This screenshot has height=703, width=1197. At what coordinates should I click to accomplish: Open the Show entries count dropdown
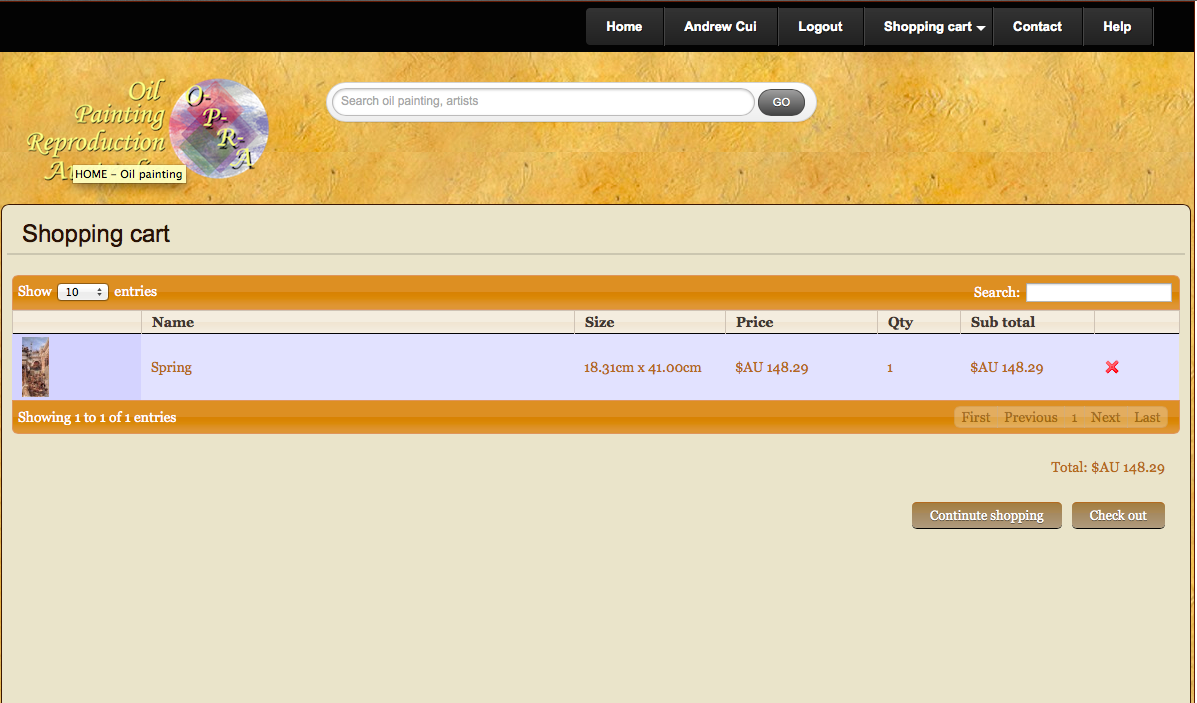82,292
